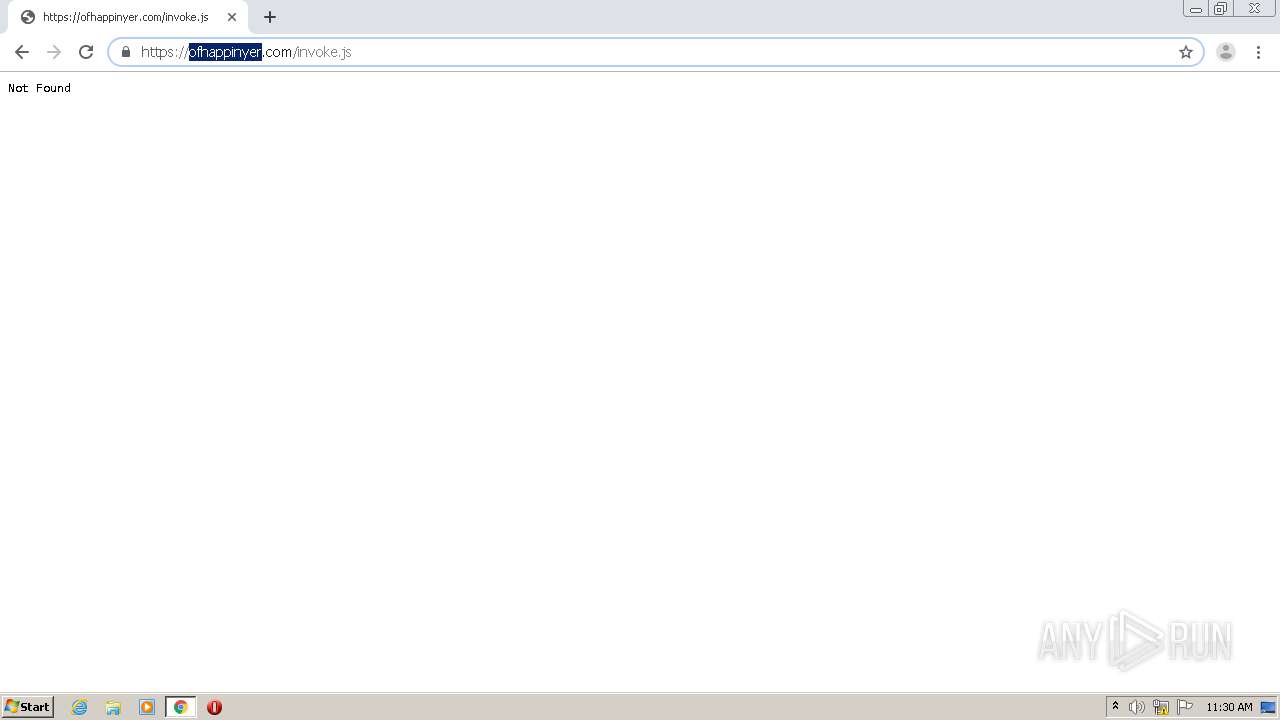View site info via lock icon
This screenshot has height=720, width=1280.
126,52
